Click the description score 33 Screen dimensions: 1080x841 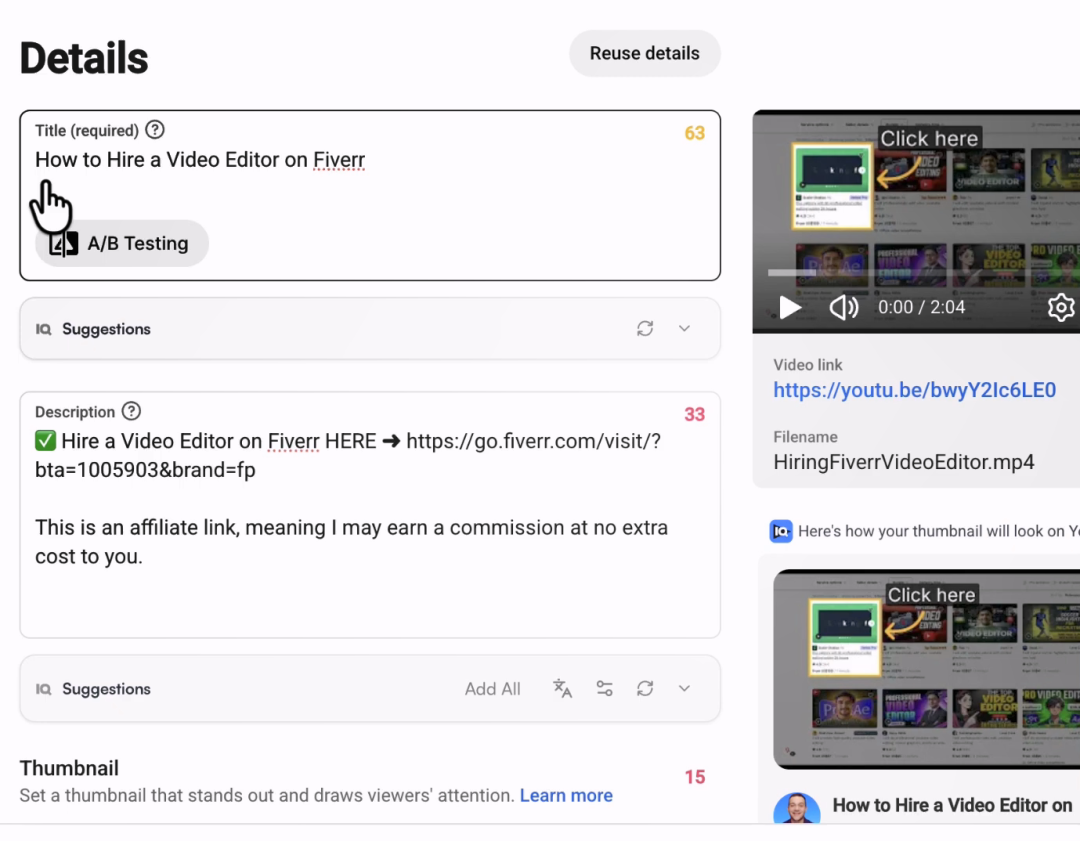click(694, 415)
